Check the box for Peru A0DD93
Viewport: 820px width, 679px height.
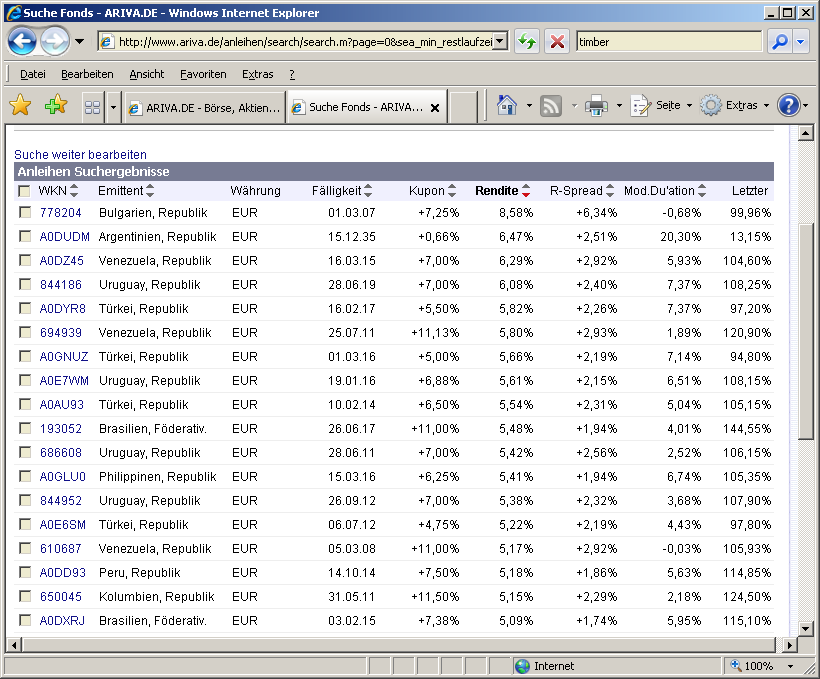tap(25, 572)
